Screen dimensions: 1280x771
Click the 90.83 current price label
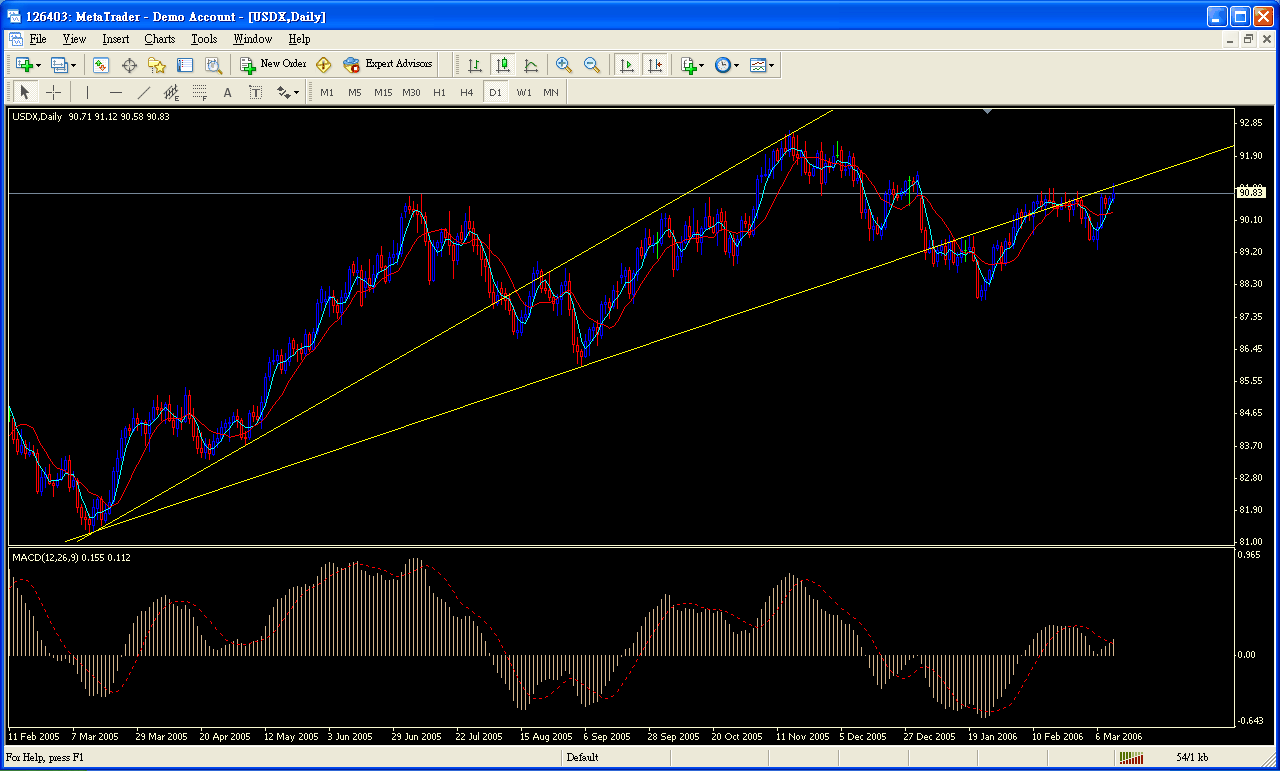pos(1250,191)
